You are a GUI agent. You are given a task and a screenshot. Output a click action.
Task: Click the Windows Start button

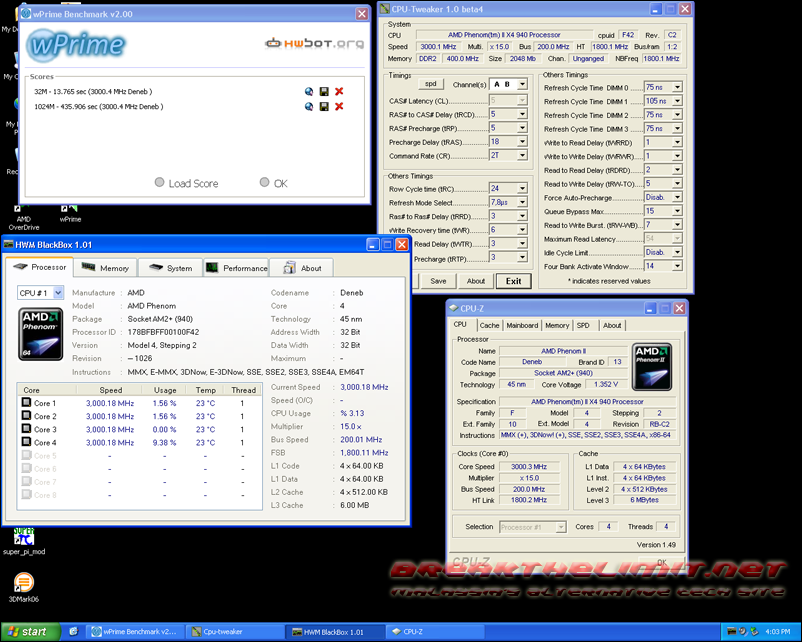coord(30,632)
